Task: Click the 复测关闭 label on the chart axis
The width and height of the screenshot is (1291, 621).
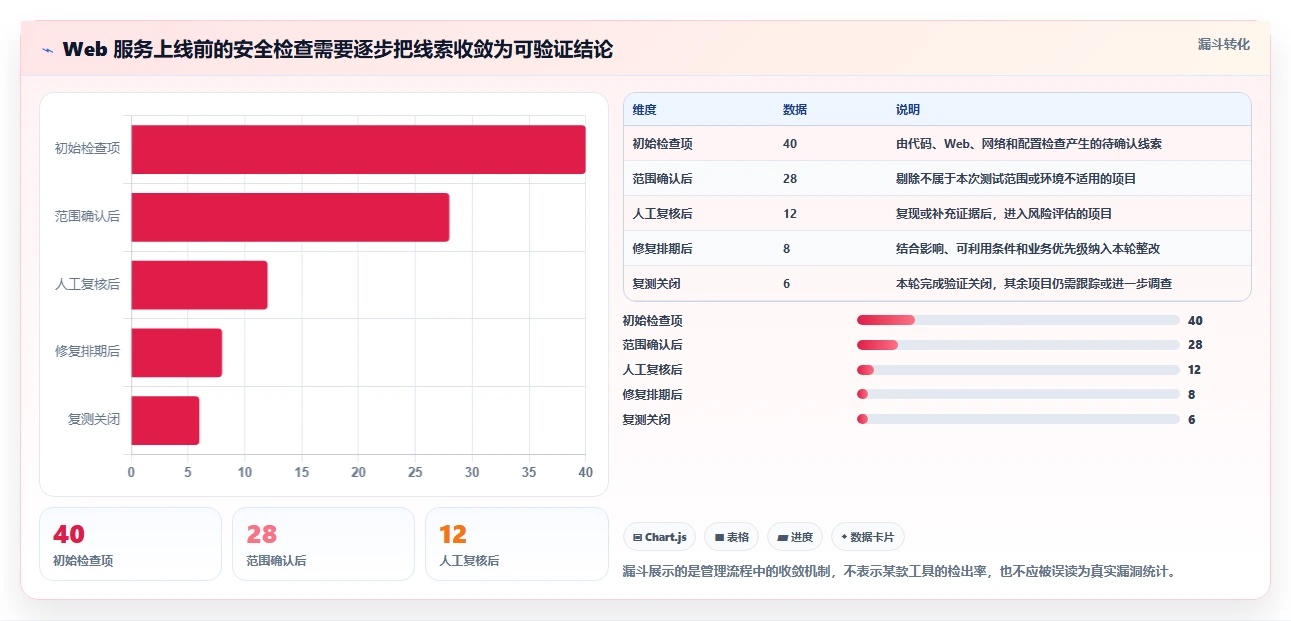Action: coord(94,420)
